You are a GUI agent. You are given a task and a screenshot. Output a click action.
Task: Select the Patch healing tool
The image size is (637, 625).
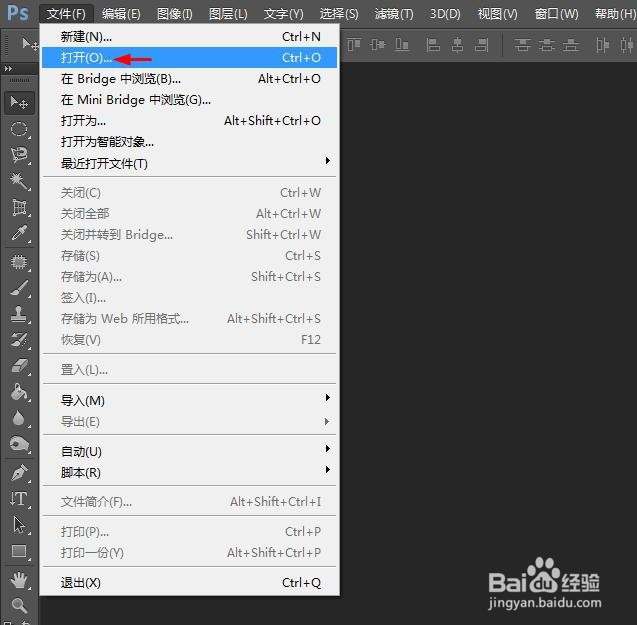click(x=19, y=262)
